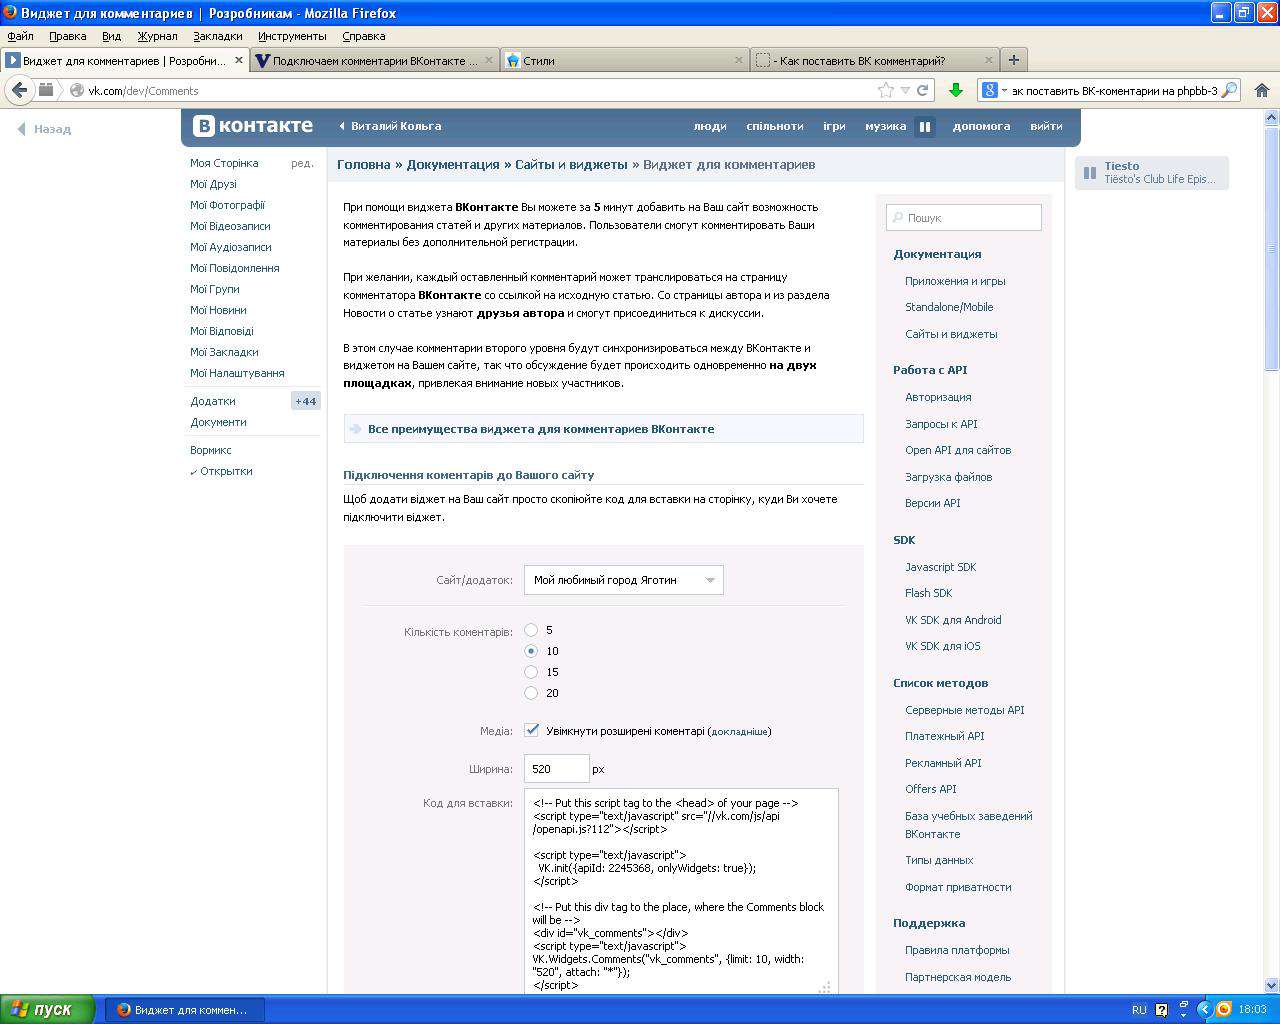
Task: Open the Закладки menu
Action: tap(217, 36)
